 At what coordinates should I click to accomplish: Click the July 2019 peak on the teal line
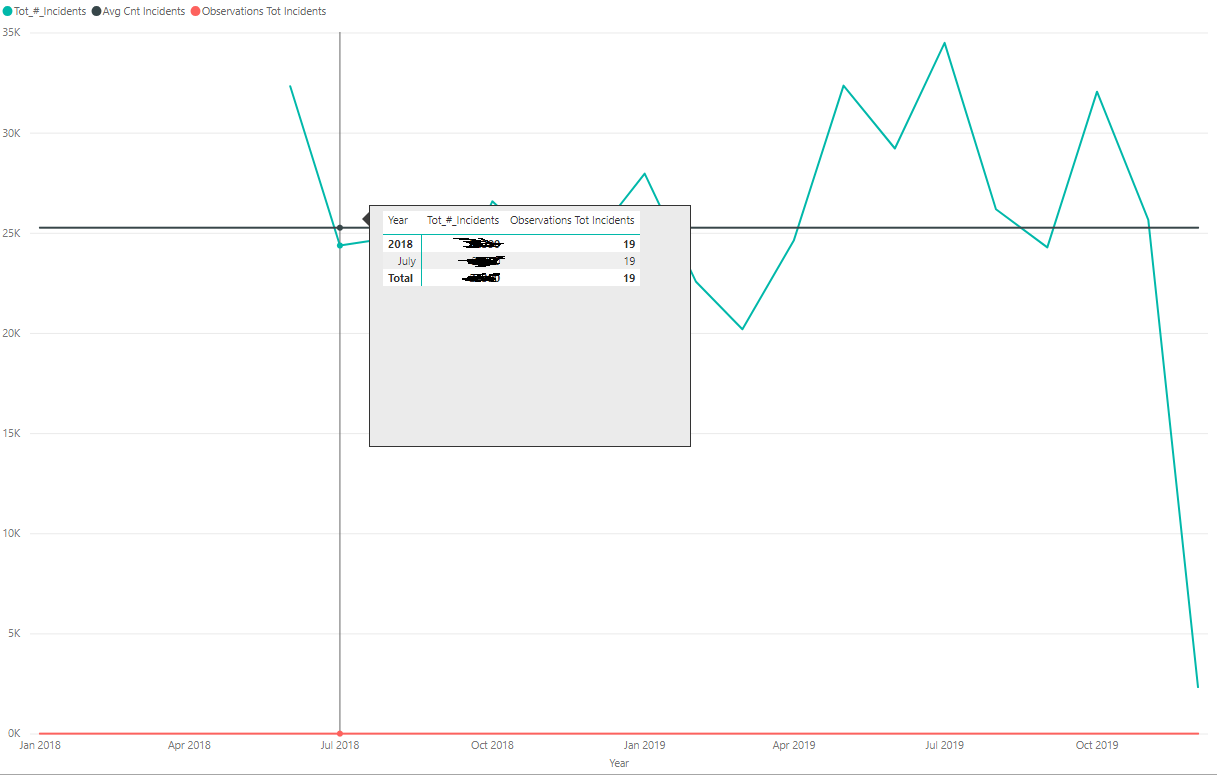click(944, 43)
